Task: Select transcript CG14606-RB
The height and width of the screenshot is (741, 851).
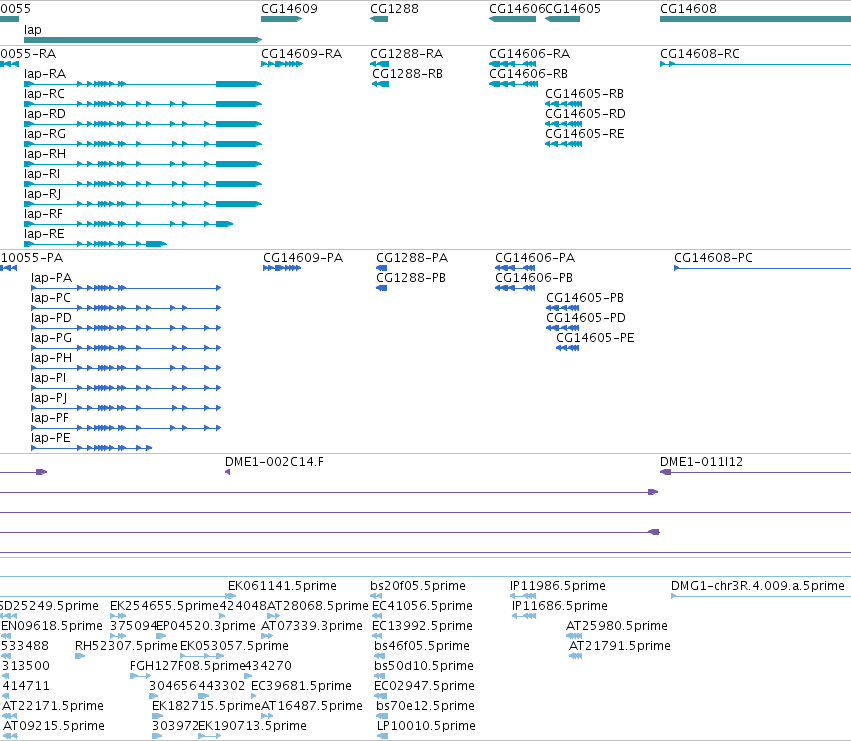Action: [x=529, y=74]
